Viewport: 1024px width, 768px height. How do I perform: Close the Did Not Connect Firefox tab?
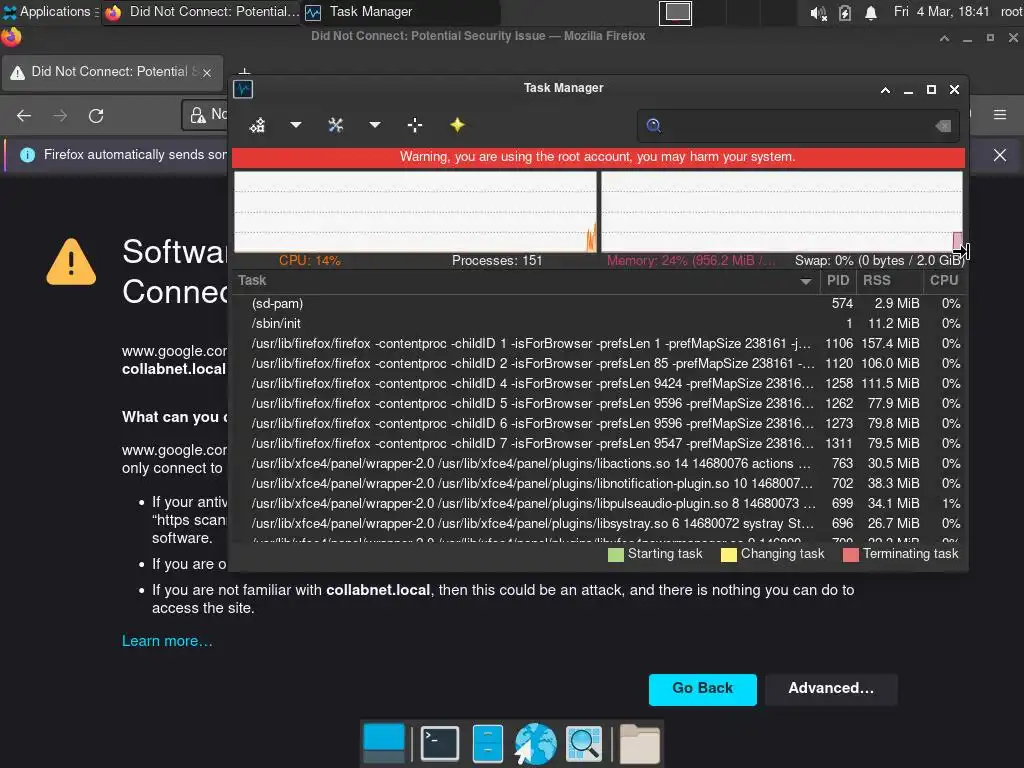(x=207, y=72)
